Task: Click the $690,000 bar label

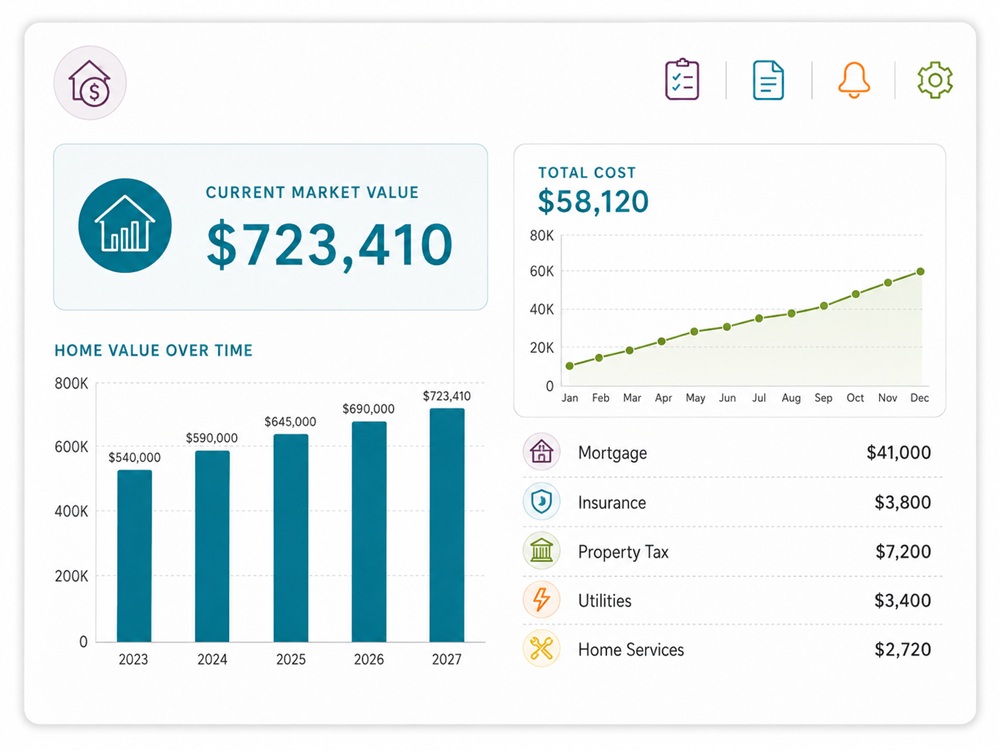Action: 369,409
